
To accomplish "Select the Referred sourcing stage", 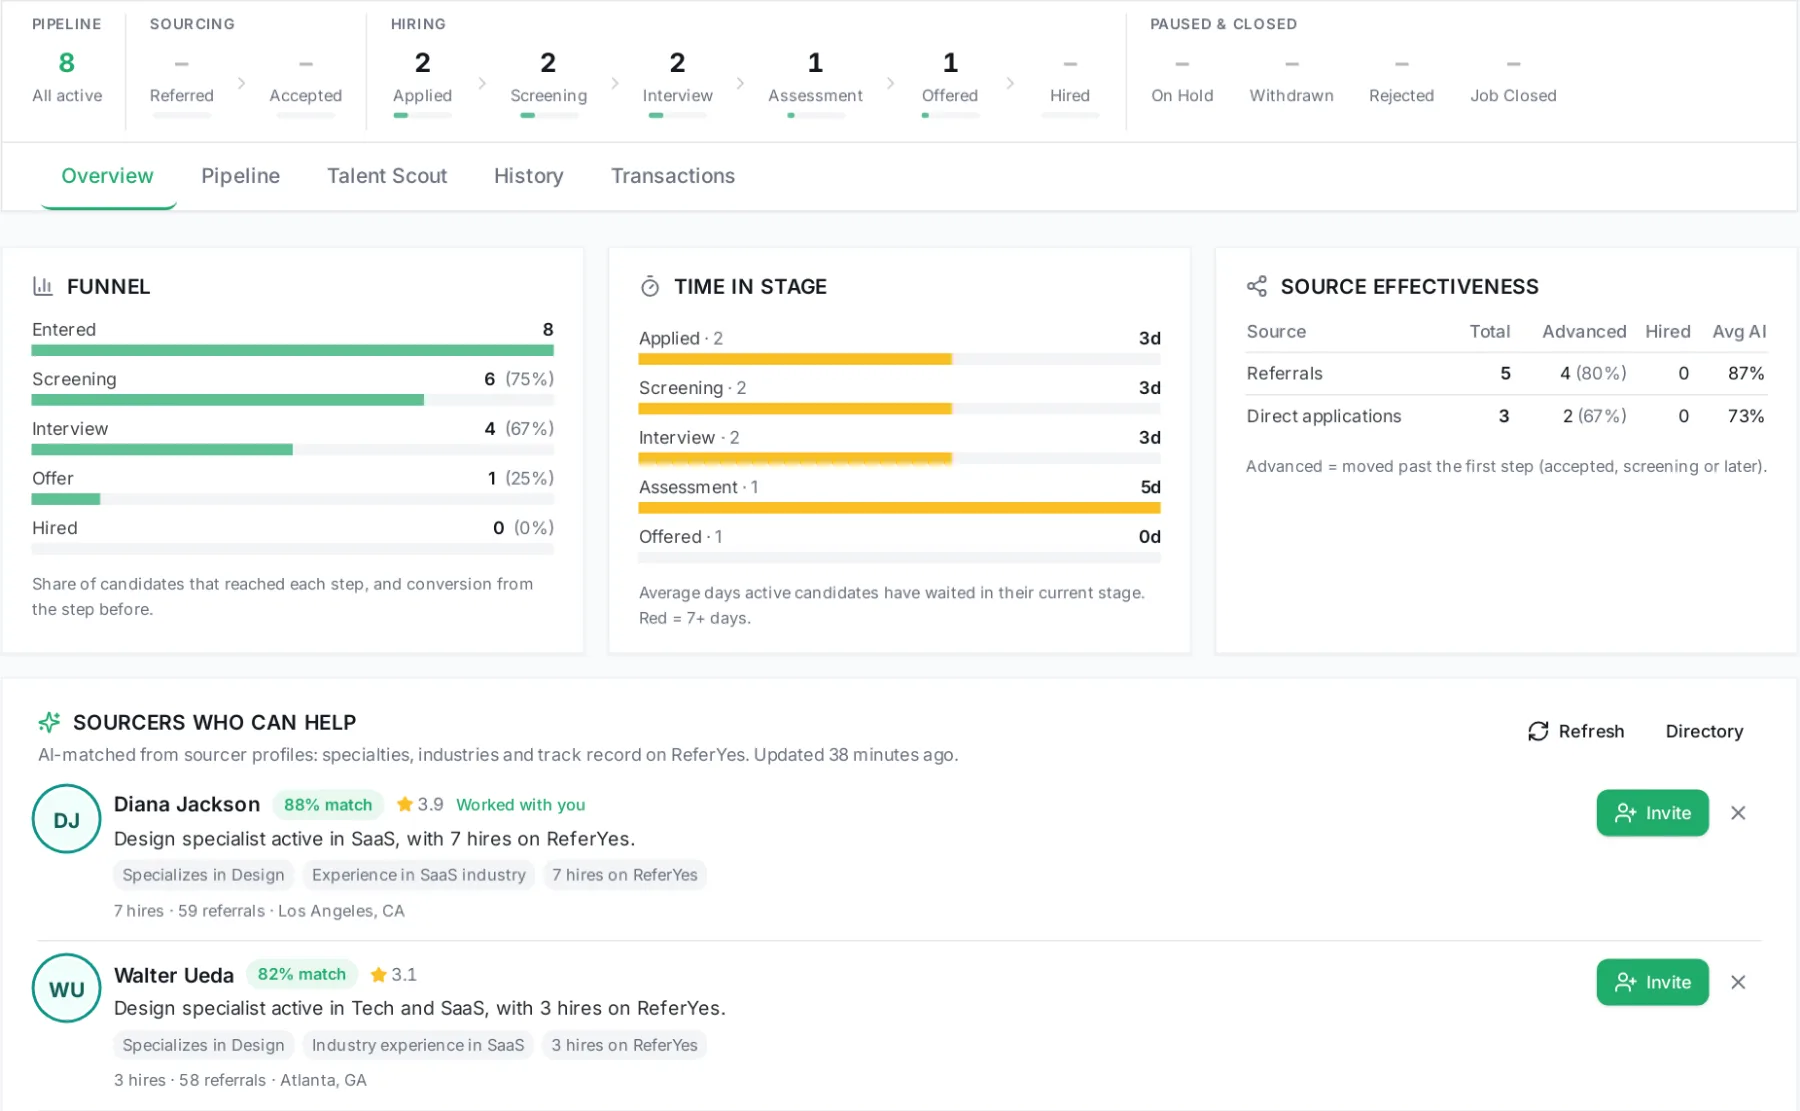I will pos(182,82).
